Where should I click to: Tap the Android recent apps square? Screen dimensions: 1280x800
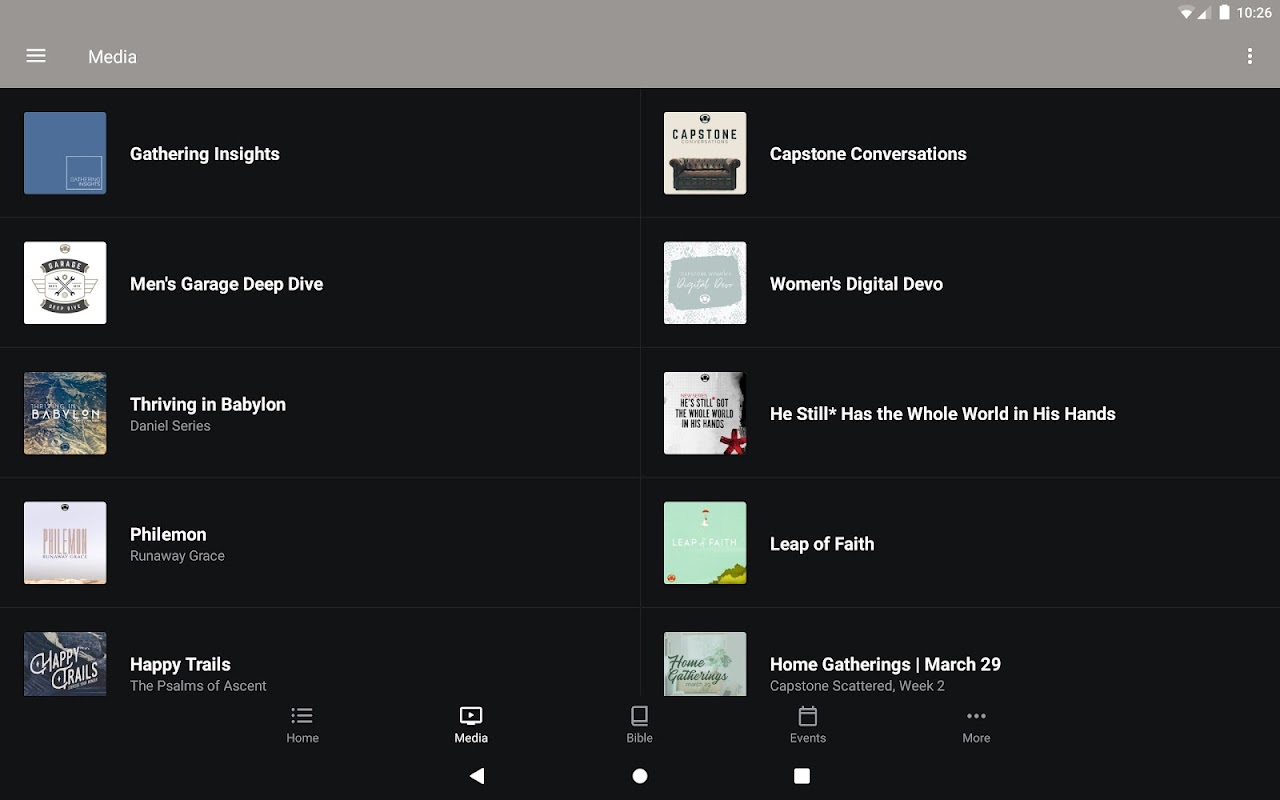[801, 776]
